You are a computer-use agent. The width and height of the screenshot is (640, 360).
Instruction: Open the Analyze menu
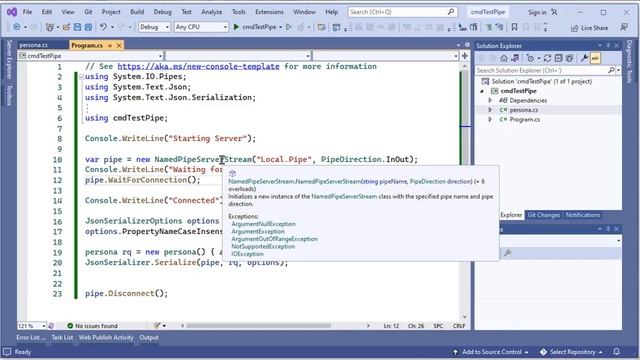click(212, 12)
